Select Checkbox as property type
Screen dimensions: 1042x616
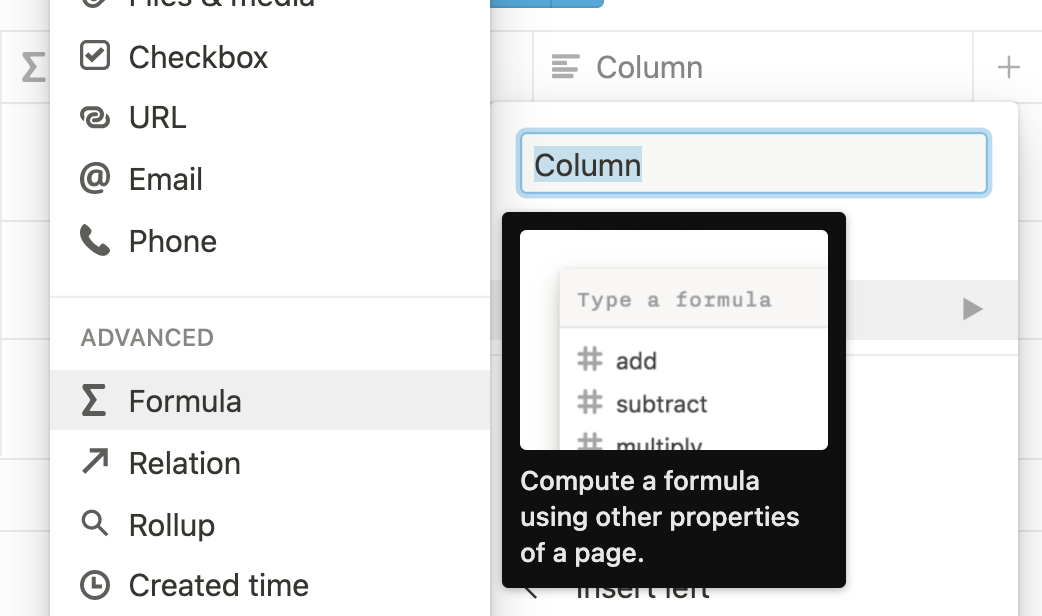(x=198, y=57)
